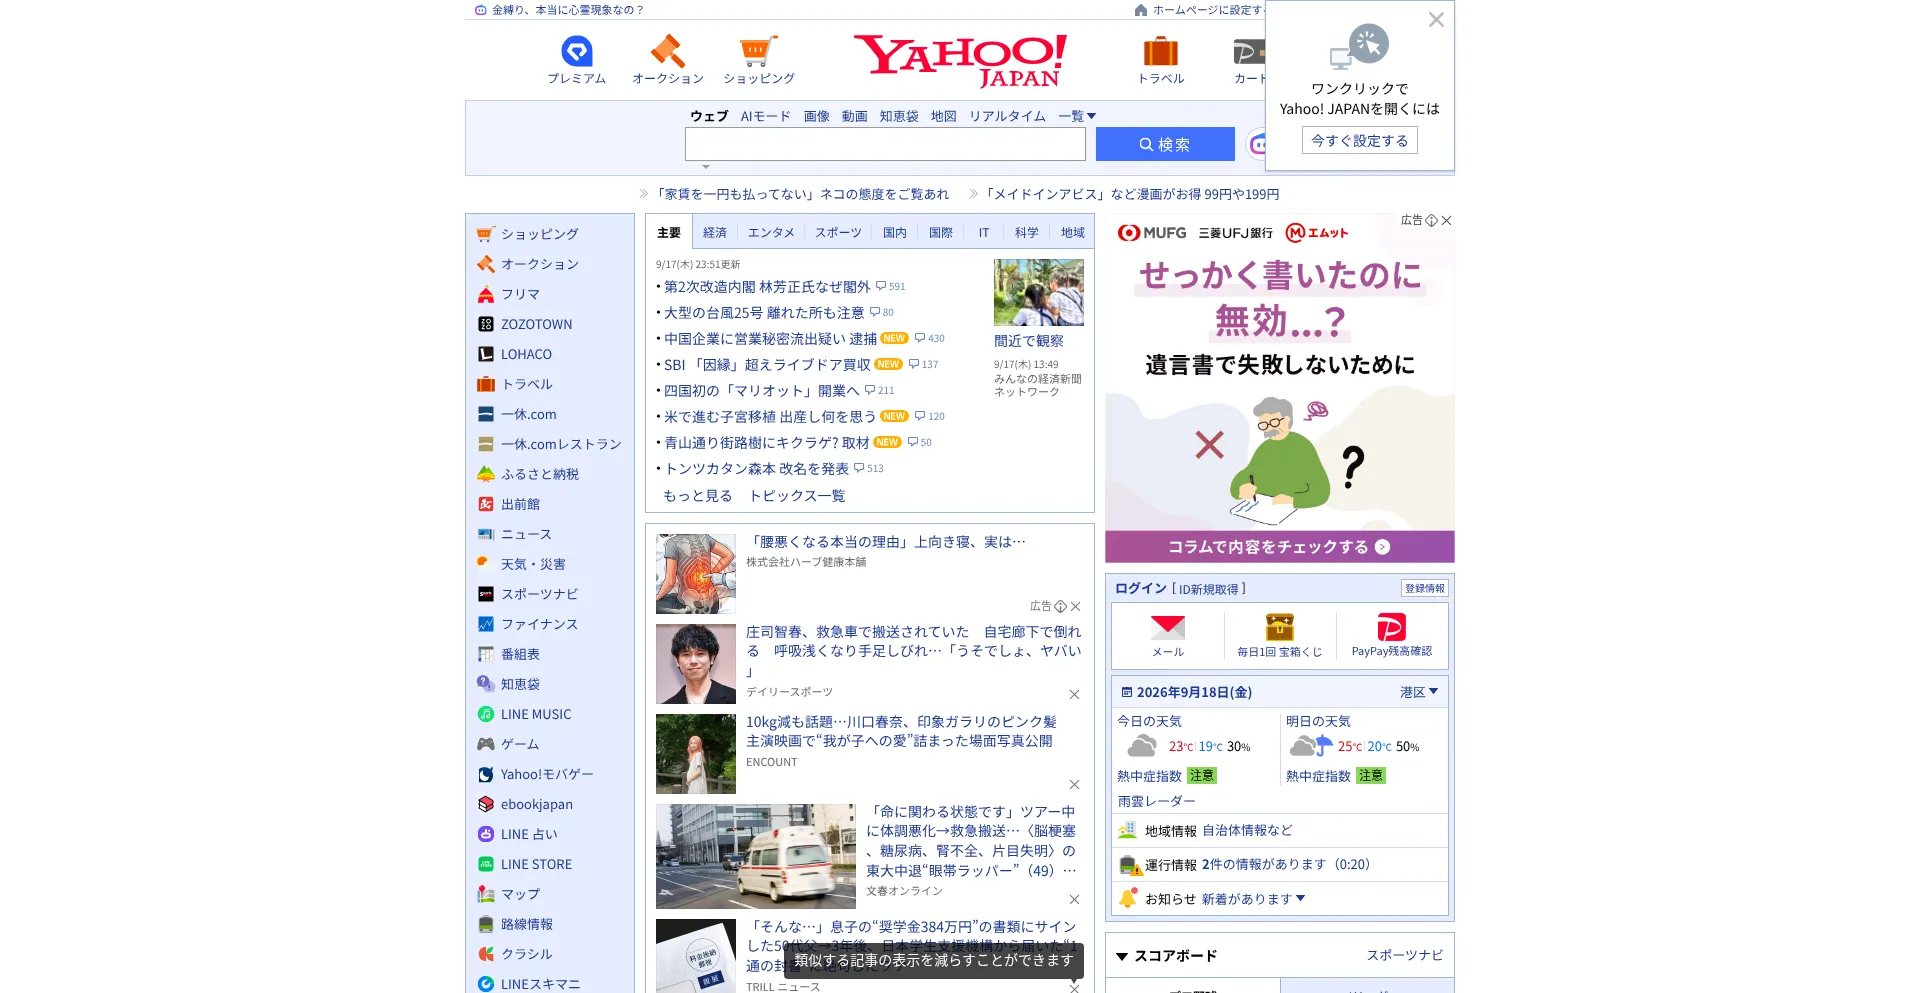1920x993 pixels.
Task: Open LOHACO in the left sidebar
Action: [x=526, y=354]
